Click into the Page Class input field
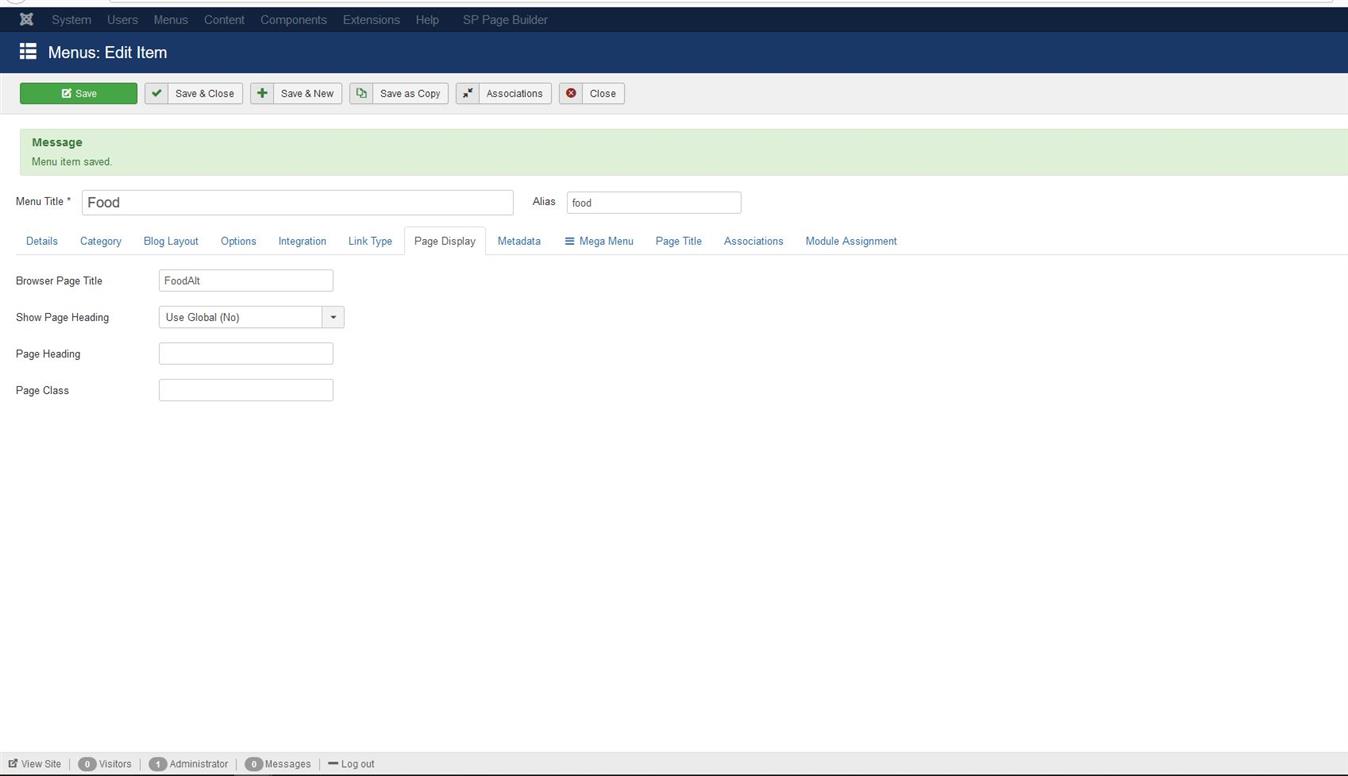The image size is (1348, 776). click(246, 390)
